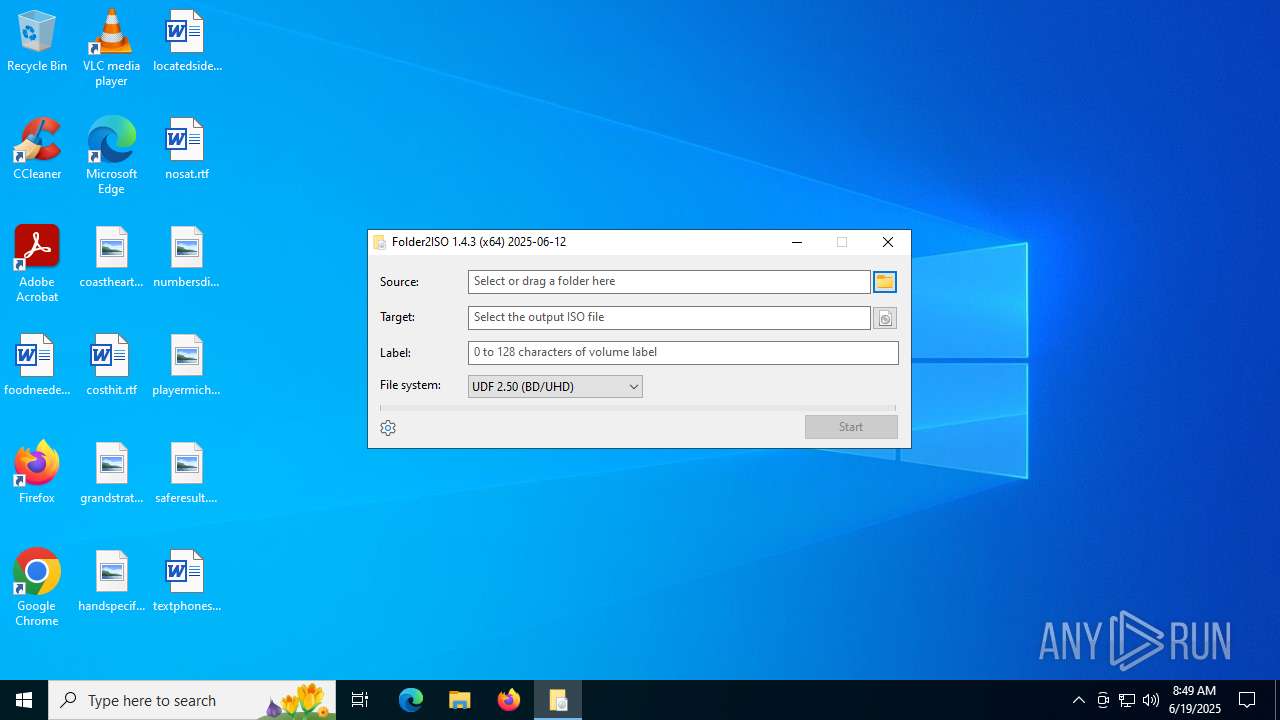Browse for a source folder icon
1280x720 pixels.
(x=884, y=282)
